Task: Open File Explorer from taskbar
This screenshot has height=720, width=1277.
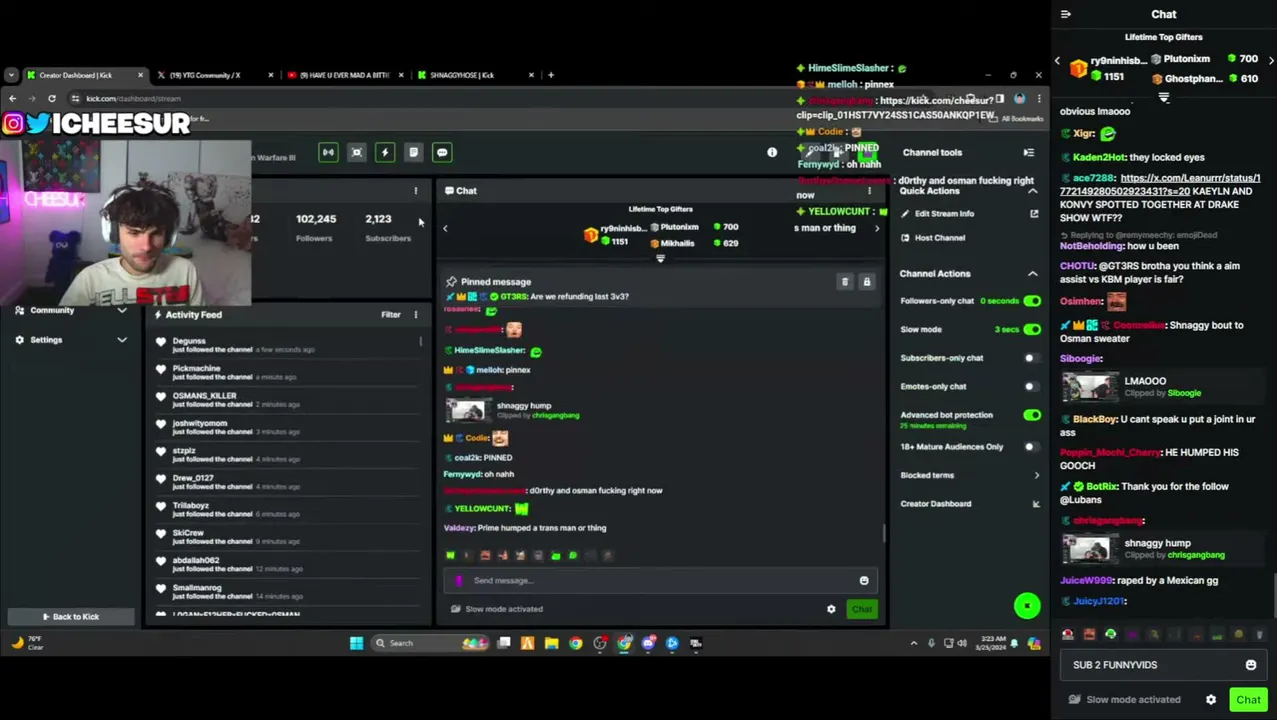Action: (x=551, y=643)
